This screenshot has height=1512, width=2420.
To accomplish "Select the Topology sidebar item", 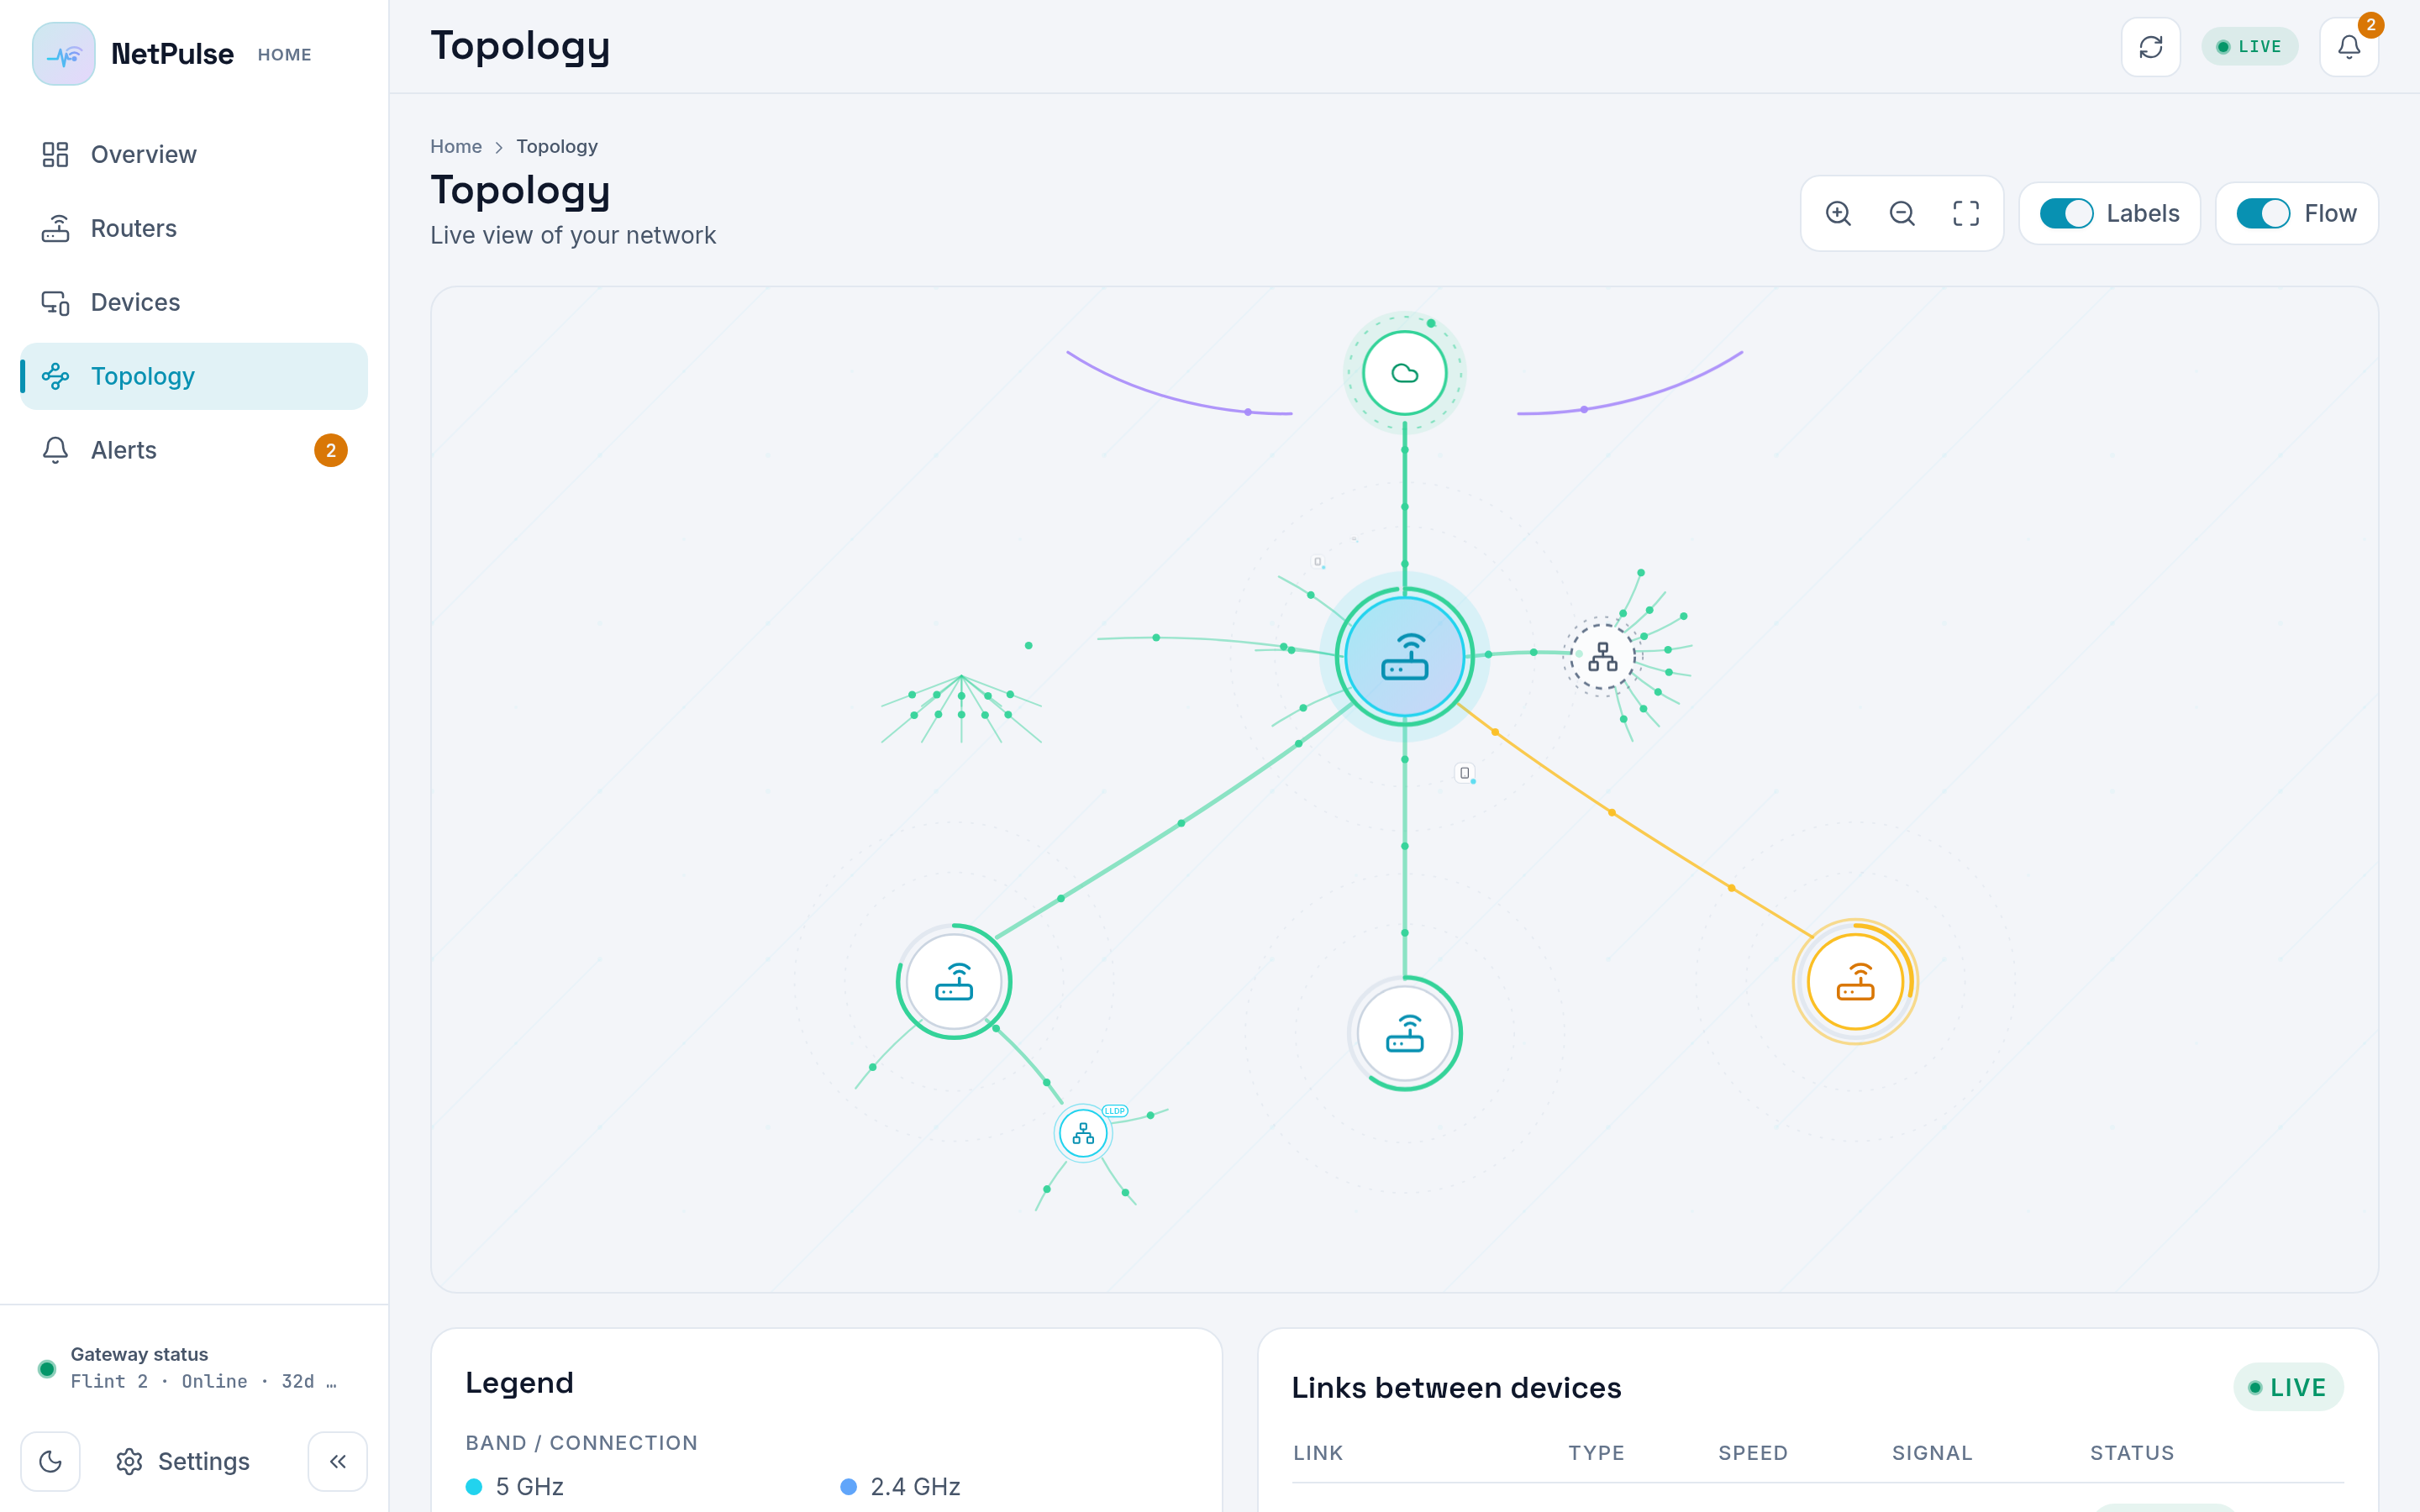I will (194, 376).
